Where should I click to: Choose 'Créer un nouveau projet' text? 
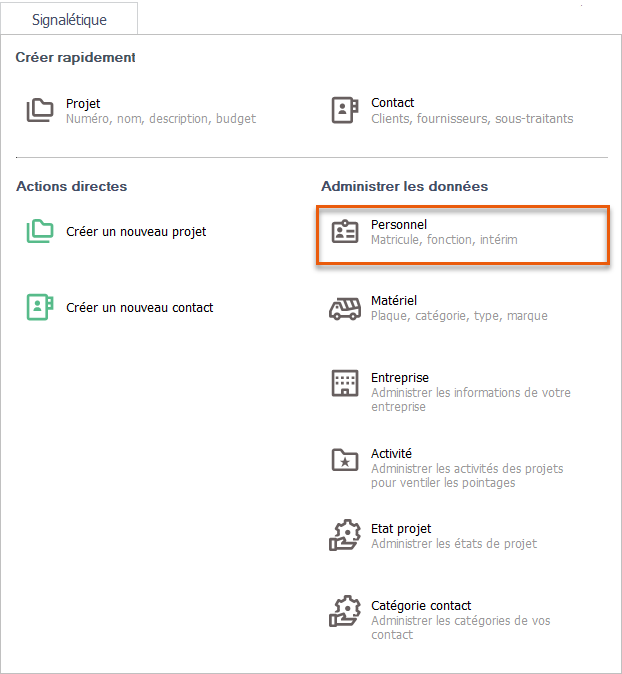click(x=136, y=232)
